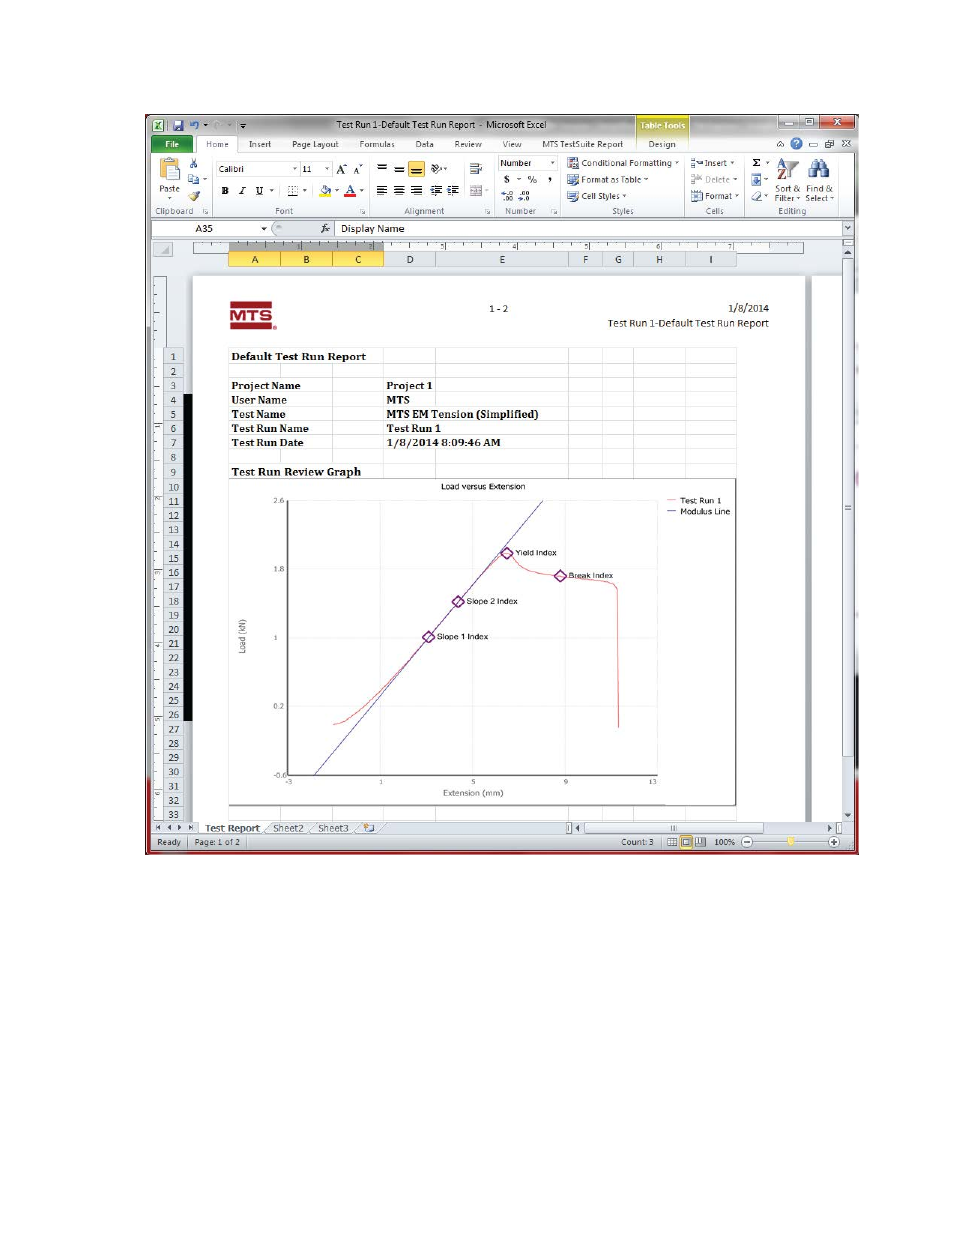Switch to the Insert ribbon tab
The height and width of the screenshot is (1235, 954).
(260, 144)
